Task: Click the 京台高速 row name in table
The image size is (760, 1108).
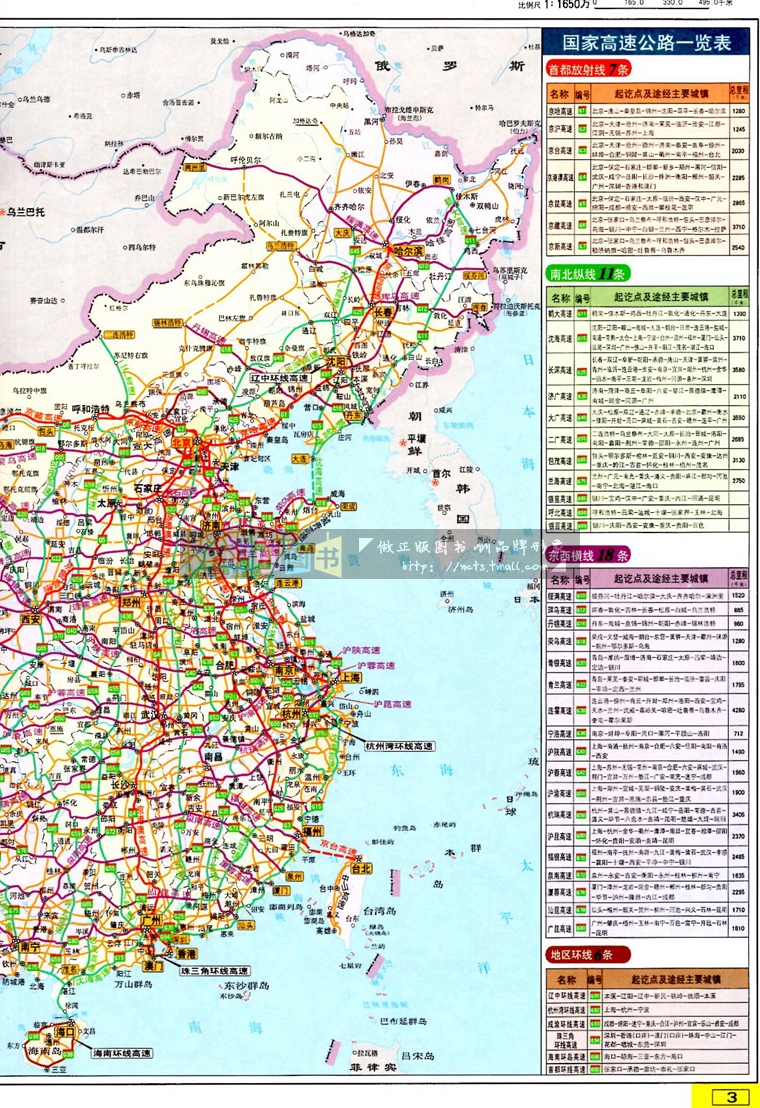Action: pyautogui.click(x=560, y=151)
